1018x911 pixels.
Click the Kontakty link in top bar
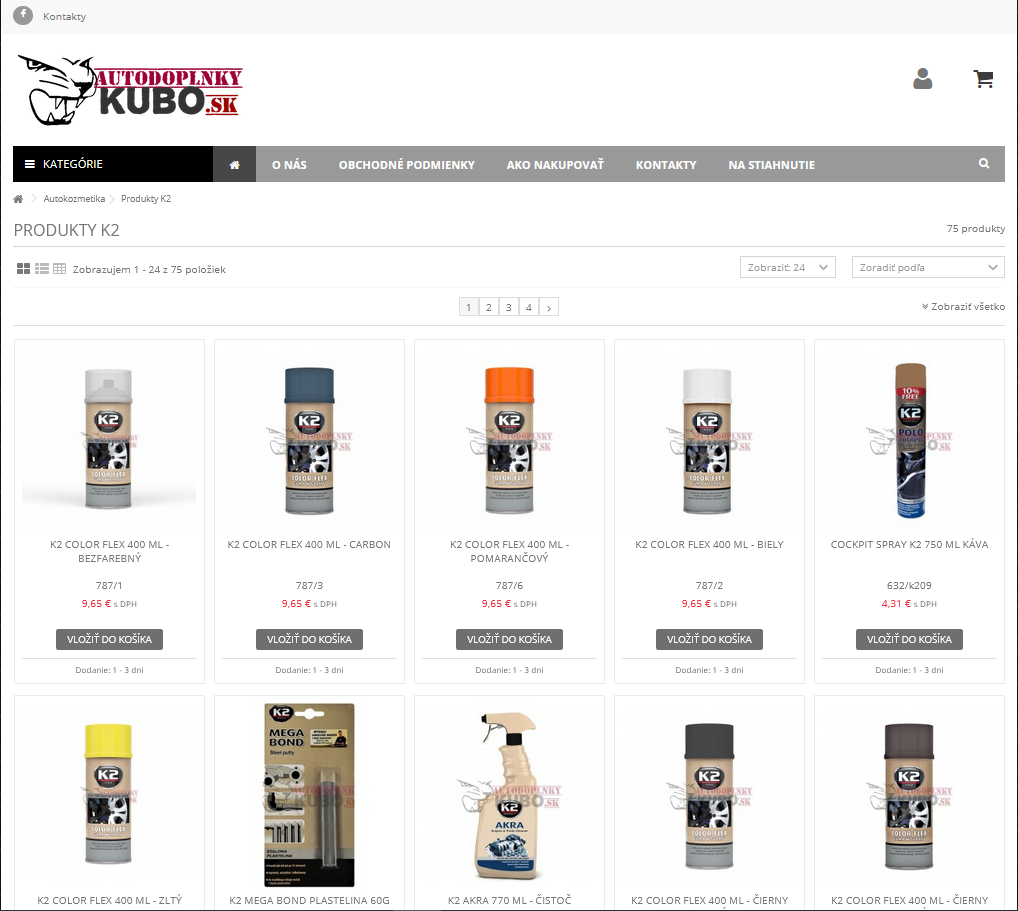tap(64, 16)
